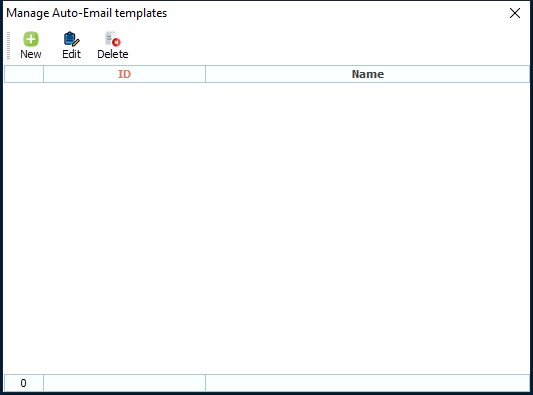Sort templates by the Name column

367,74
